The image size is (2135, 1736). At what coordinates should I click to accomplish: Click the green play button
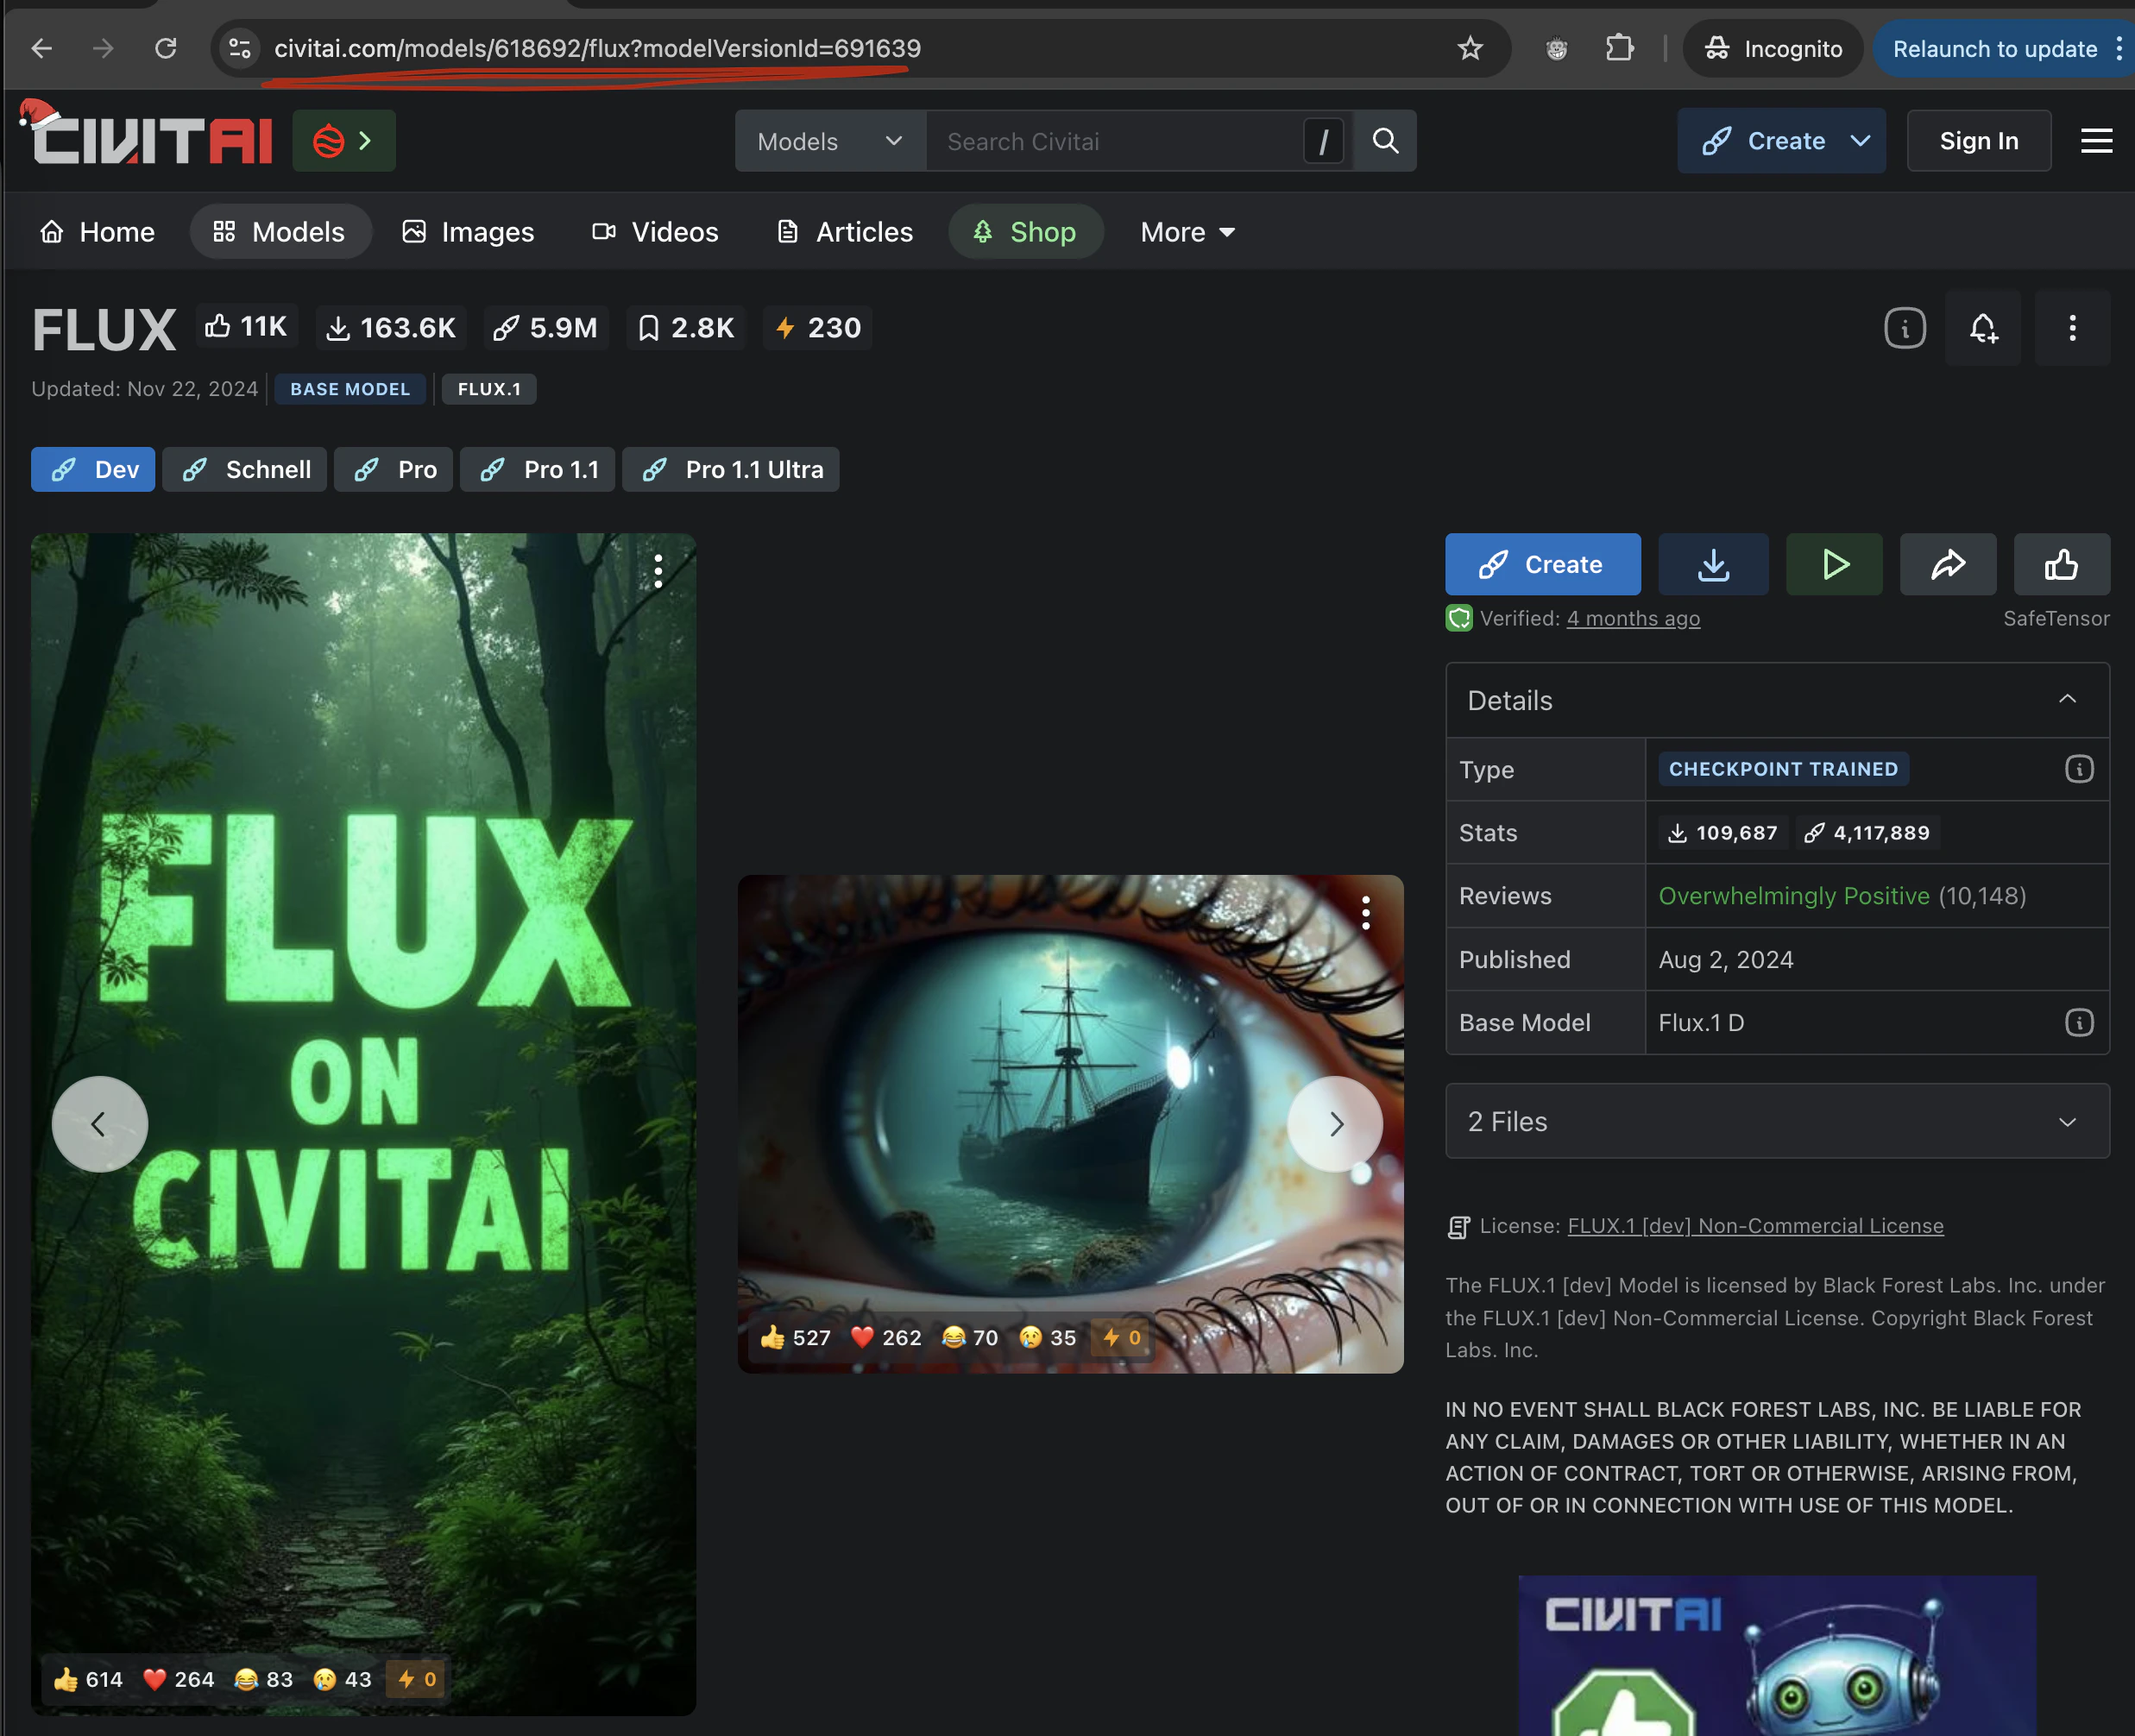[1834, 565]
